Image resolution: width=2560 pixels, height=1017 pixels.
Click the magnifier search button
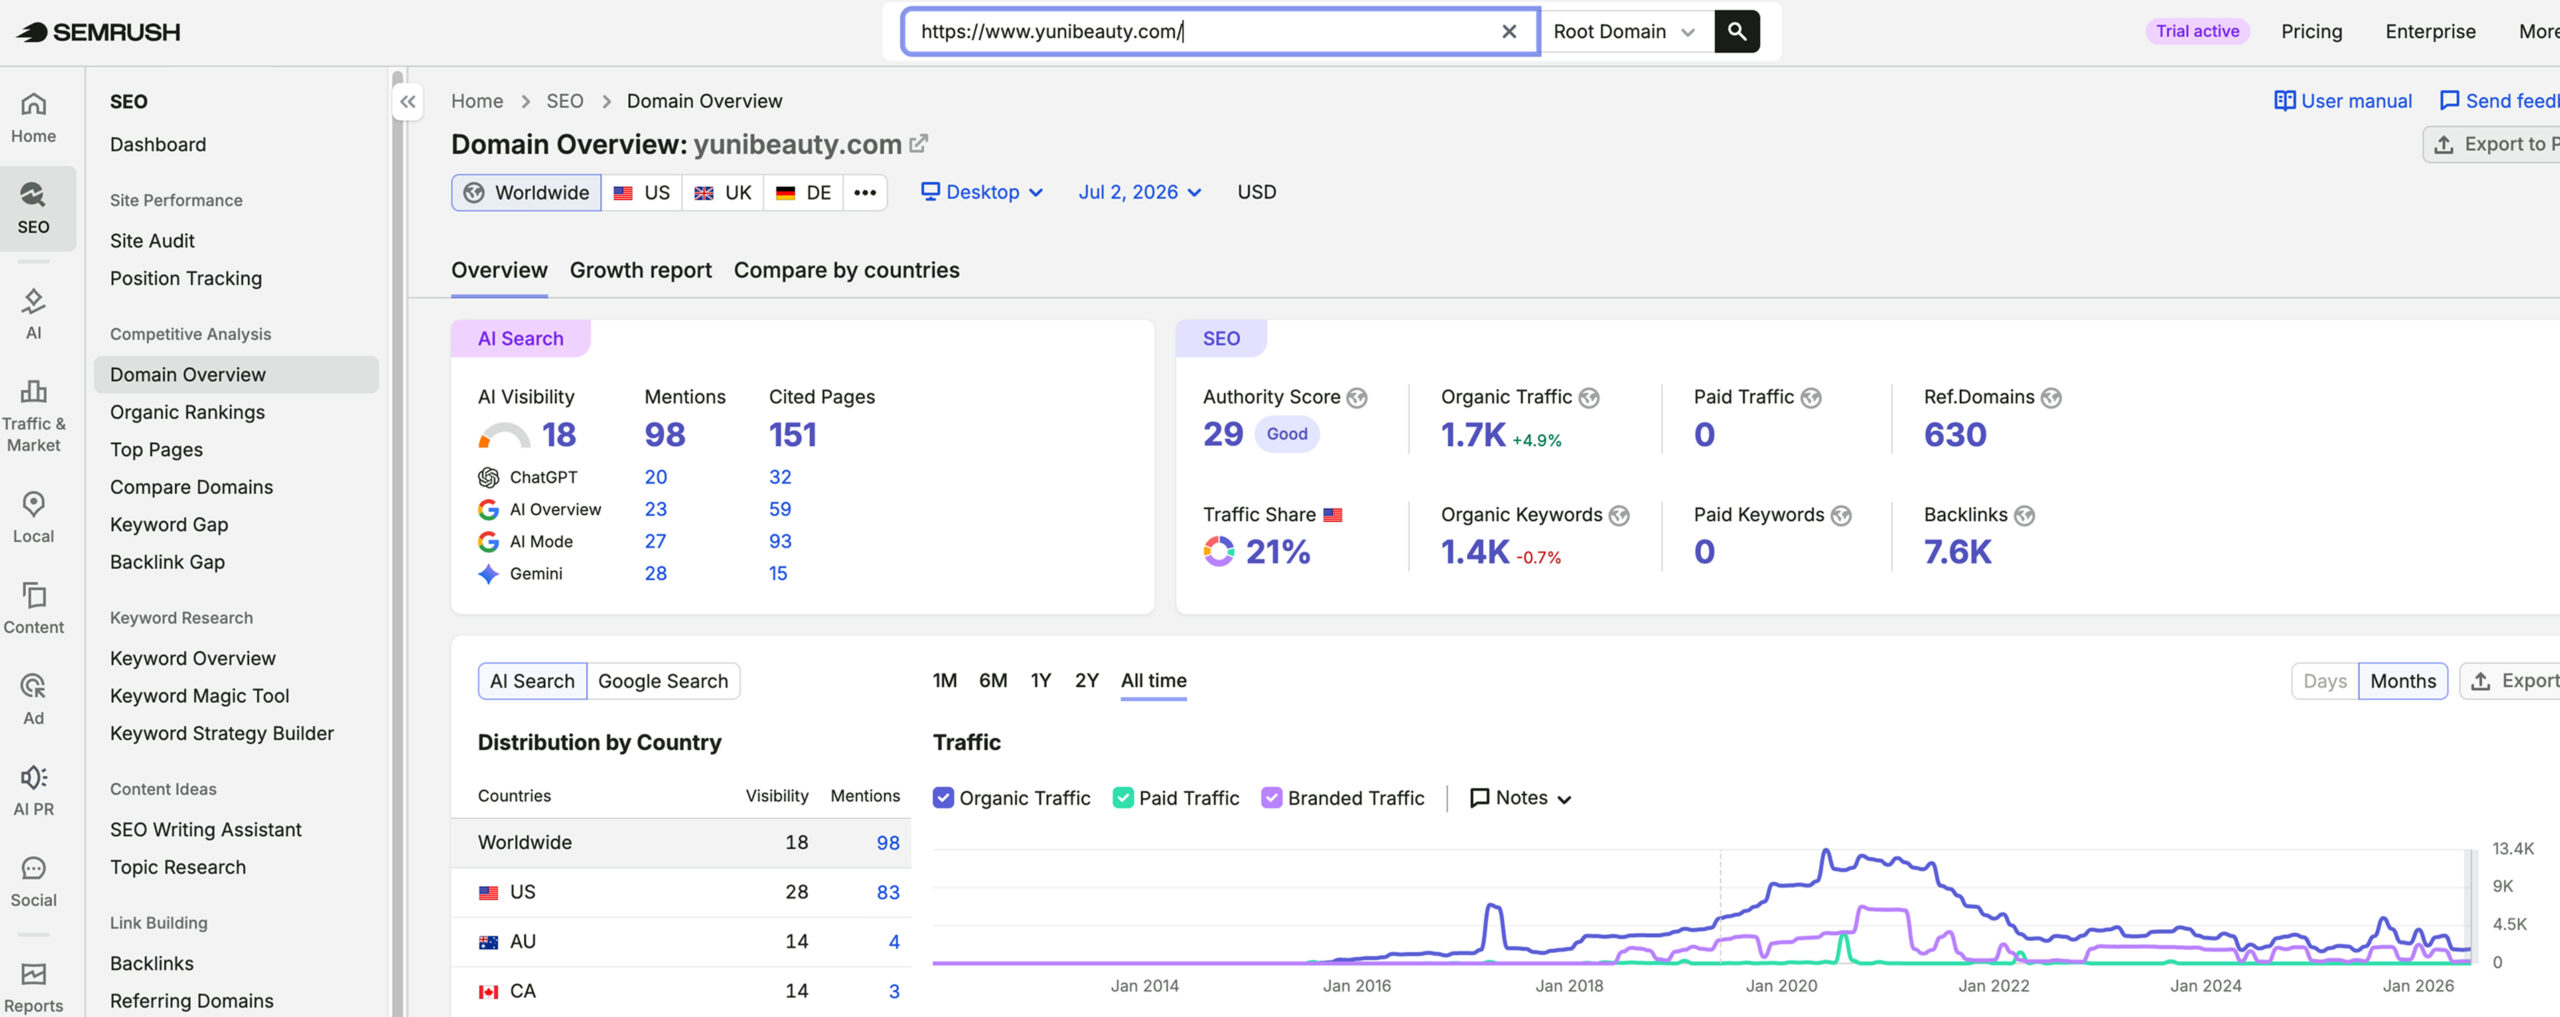click(1737, 32)
